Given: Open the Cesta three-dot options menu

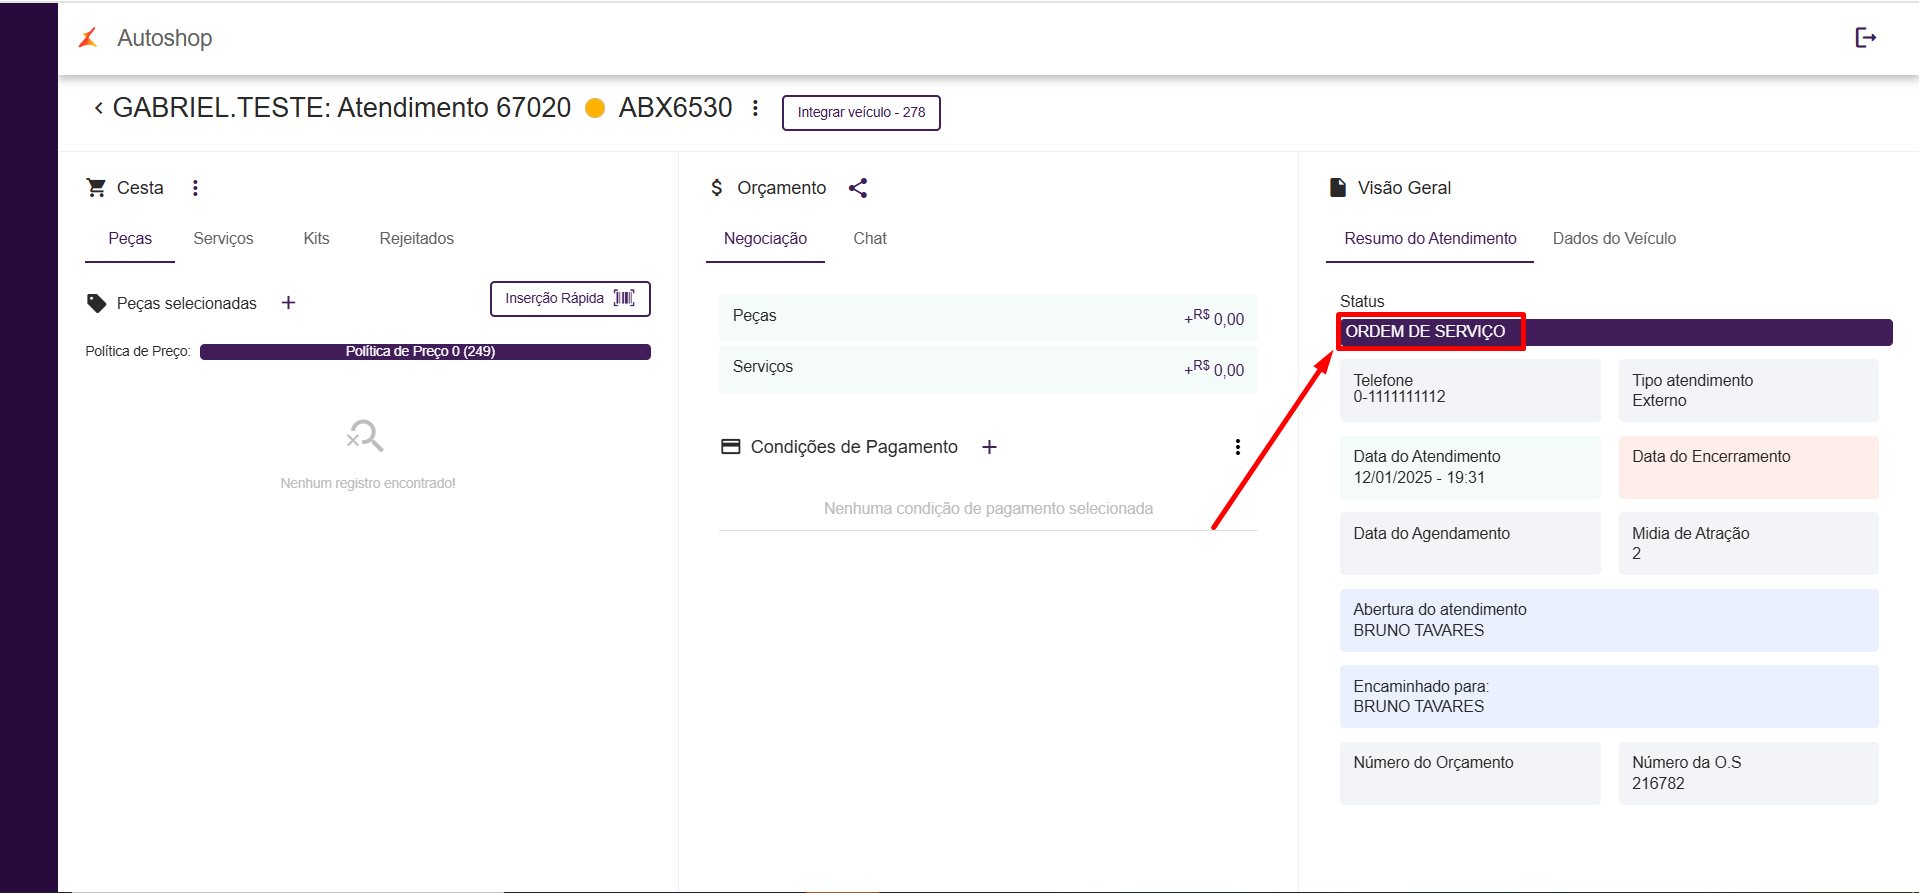Looking at the screenshot, I should [195, 188].
